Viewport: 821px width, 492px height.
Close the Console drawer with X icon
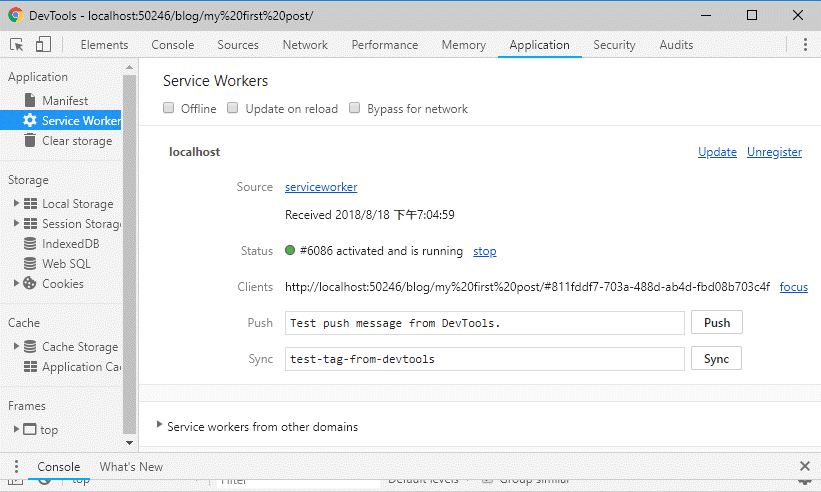(805, 466)
